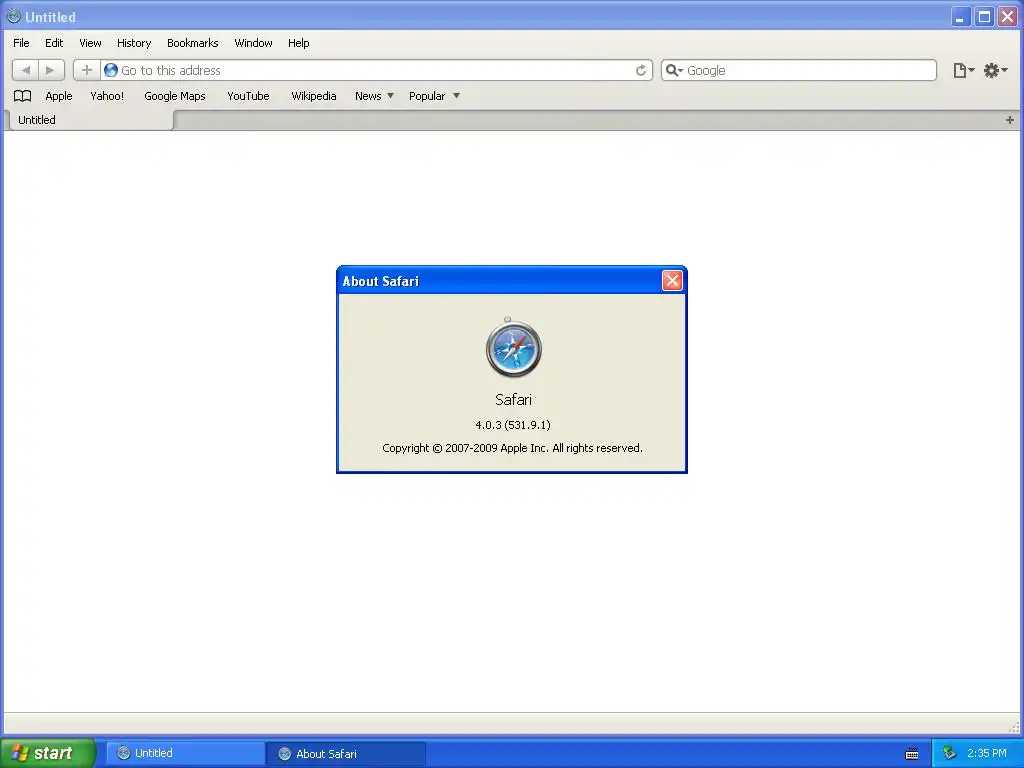
Task: Click the copyright notice text
Action: [513, 448]
